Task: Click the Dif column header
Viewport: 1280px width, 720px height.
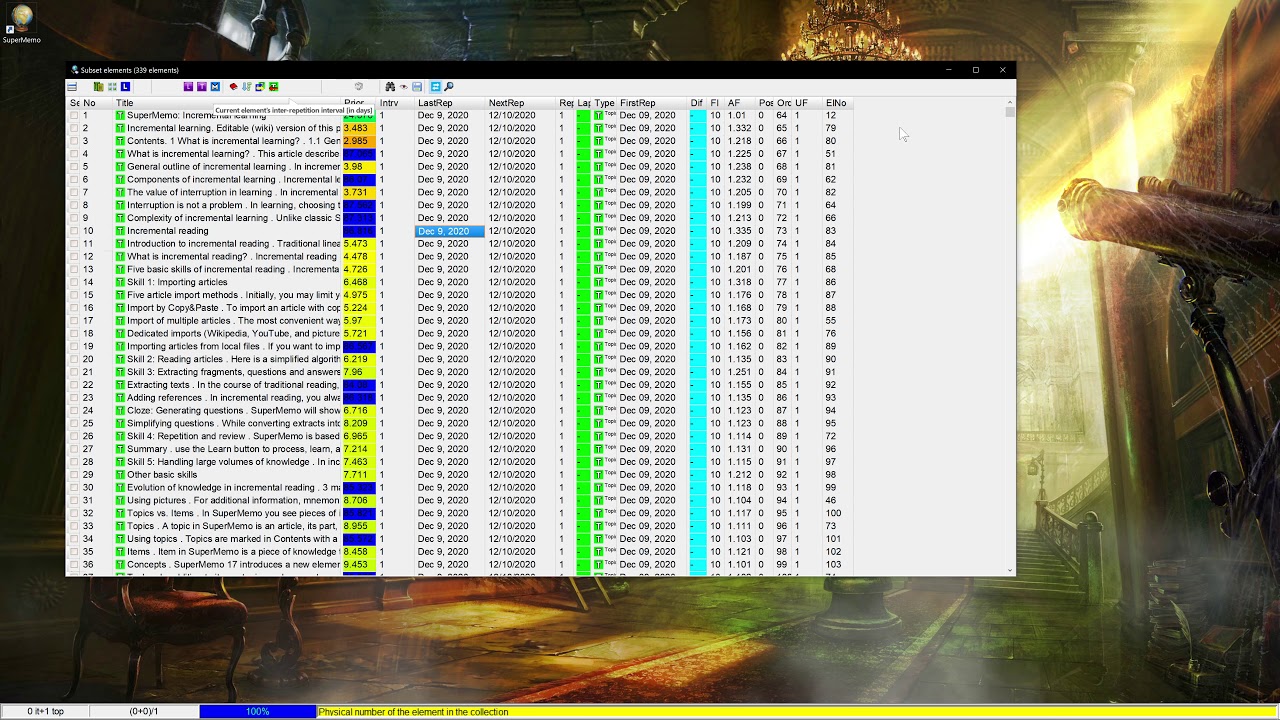Action: (x=697, y=103)
